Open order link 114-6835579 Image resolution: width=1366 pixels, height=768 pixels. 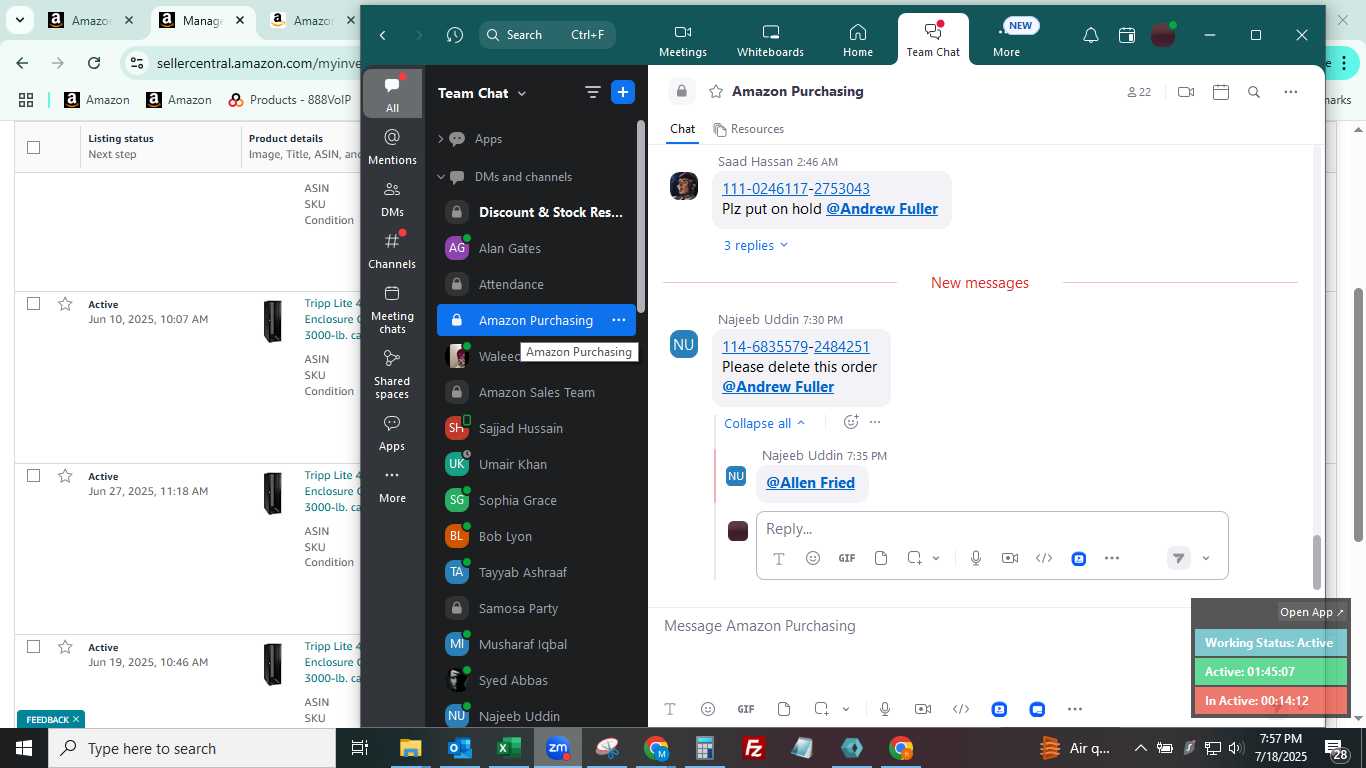point(765,346)
